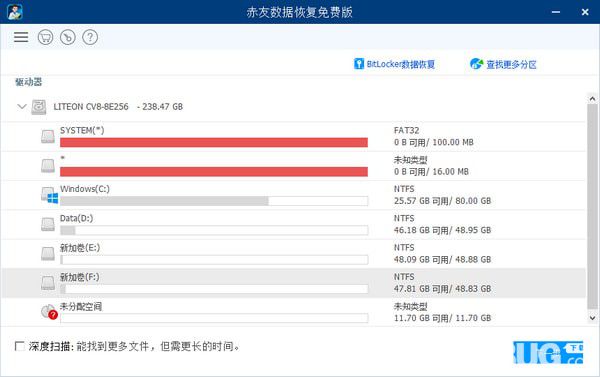Collapse the LITEON CV8-8E256 drive tree

(22, 106)
